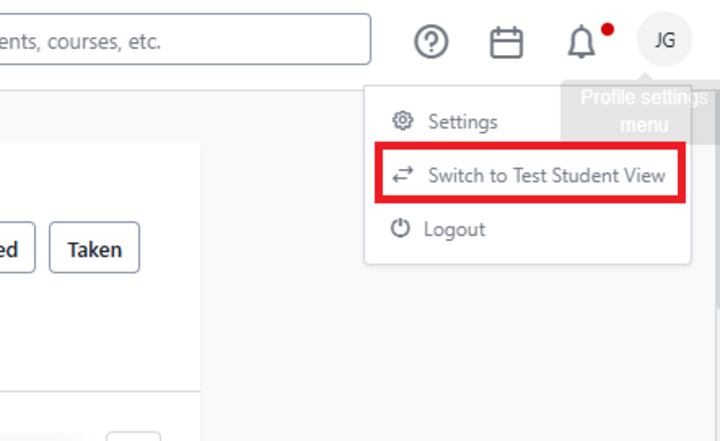Click the gear icon beside Settings
The height and width of the screenshot is (441, 720).
click(403, 121)
